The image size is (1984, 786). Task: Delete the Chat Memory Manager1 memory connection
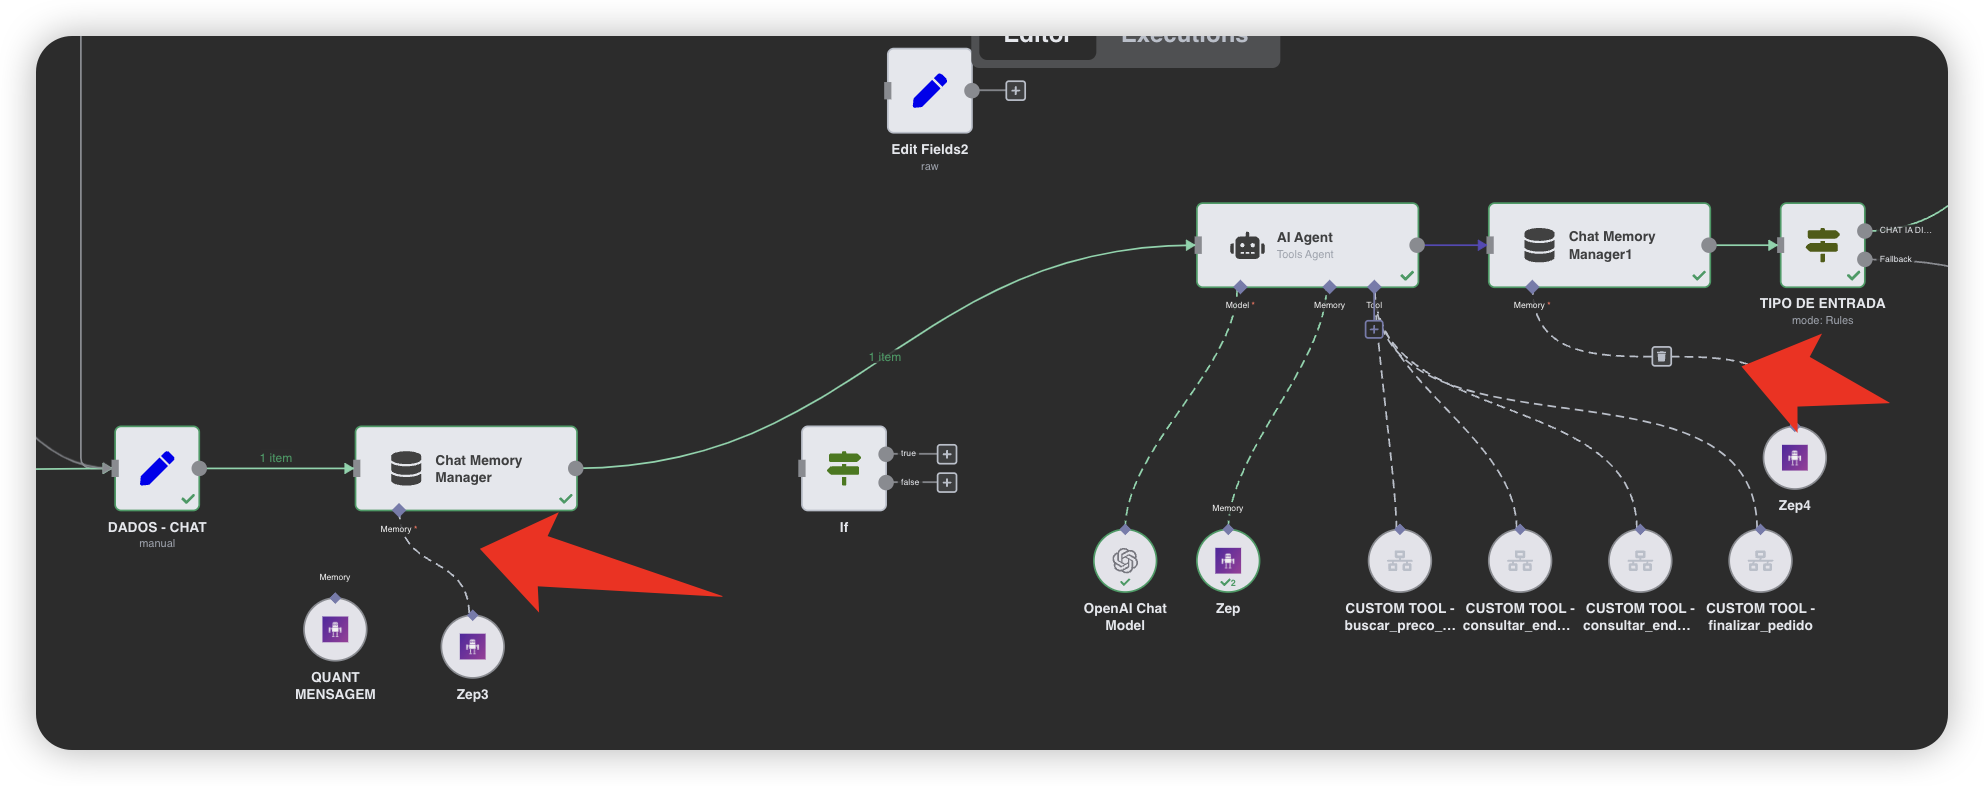point(1661,356)
